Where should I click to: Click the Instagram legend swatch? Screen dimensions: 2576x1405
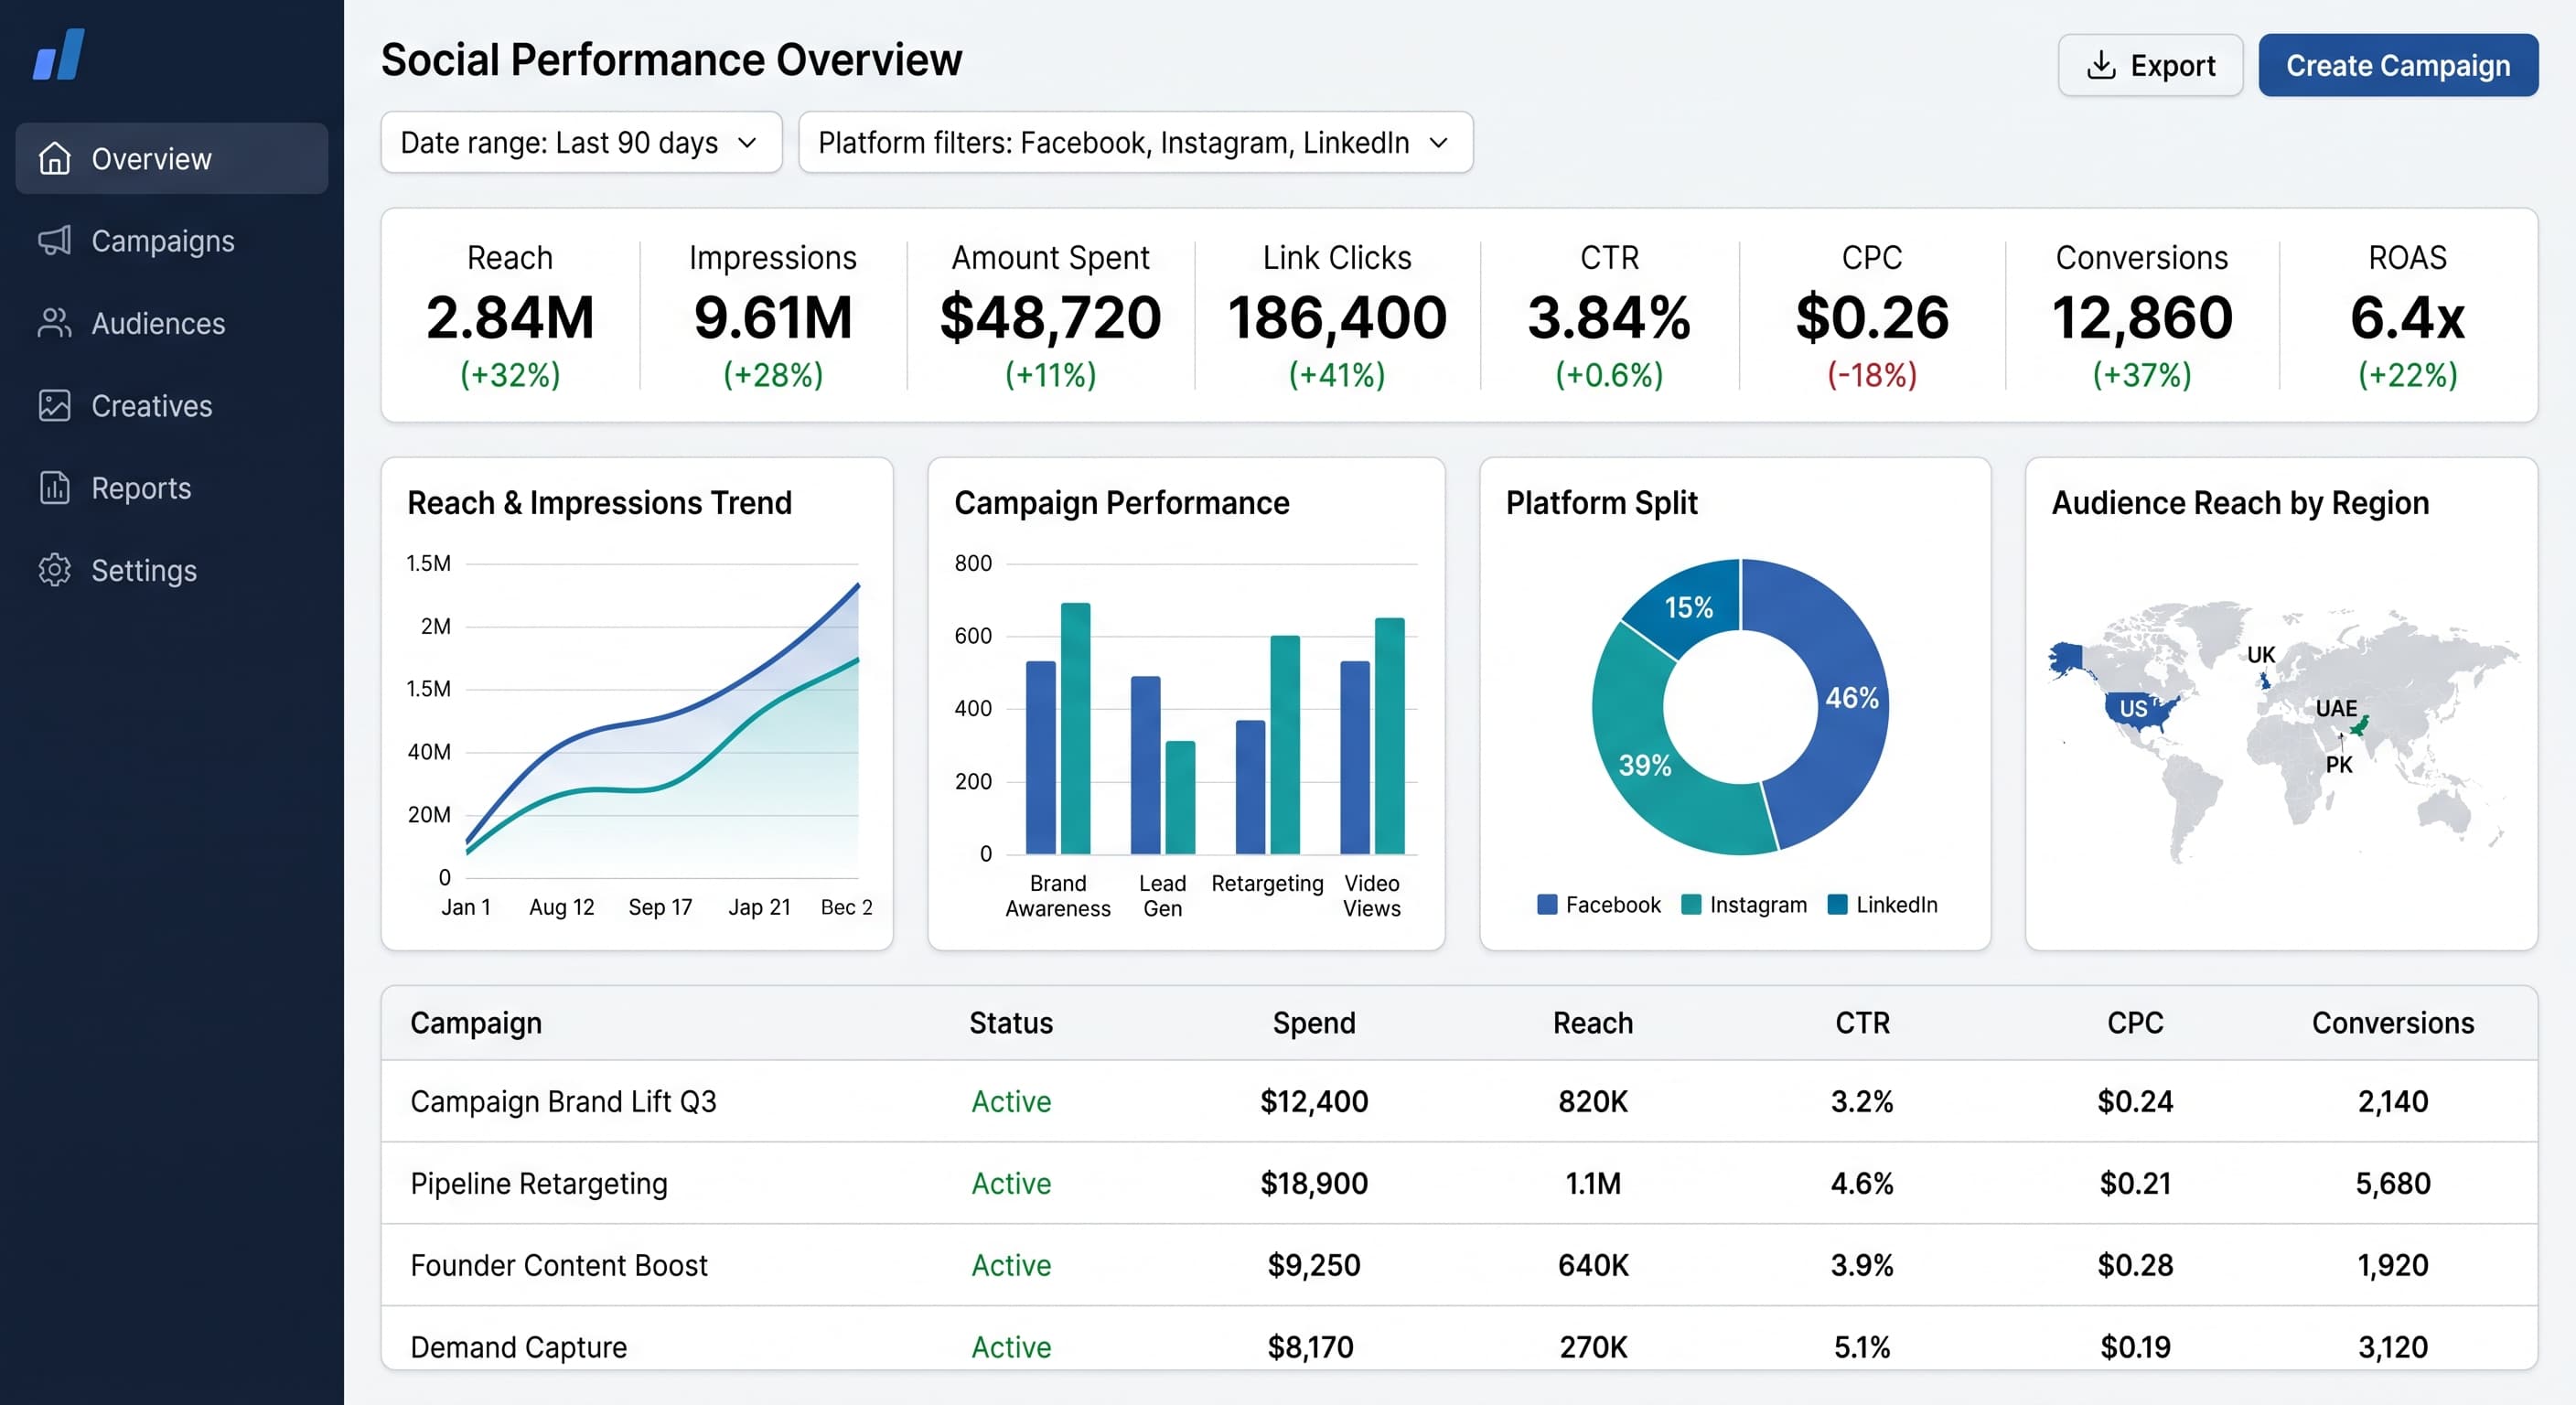pos(1691,904)
